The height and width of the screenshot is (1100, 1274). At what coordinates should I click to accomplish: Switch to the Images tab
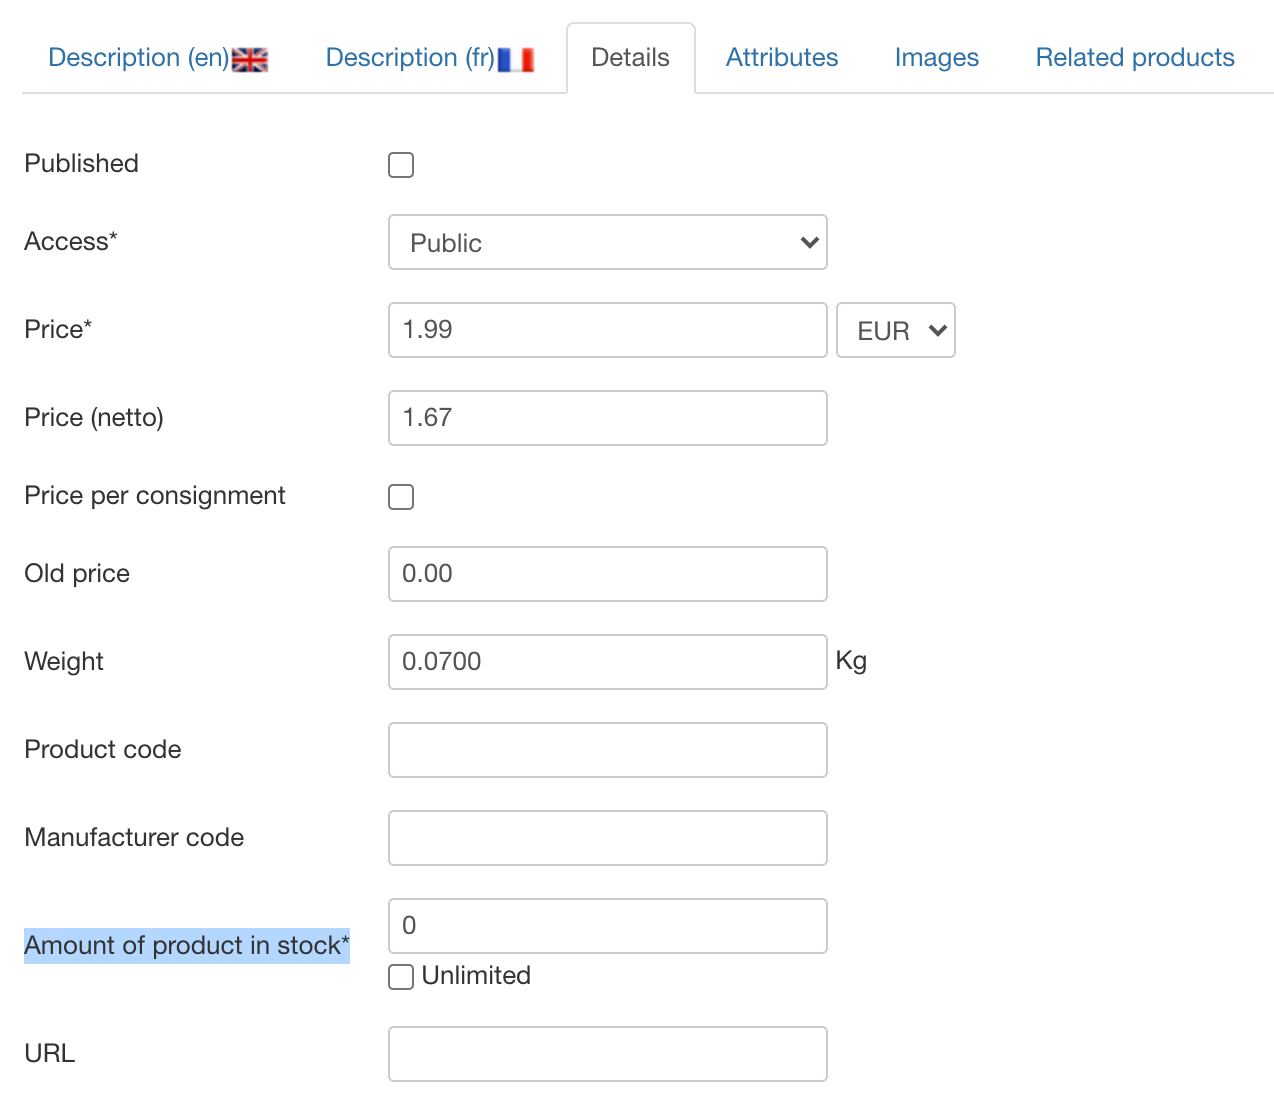[936, 58]
